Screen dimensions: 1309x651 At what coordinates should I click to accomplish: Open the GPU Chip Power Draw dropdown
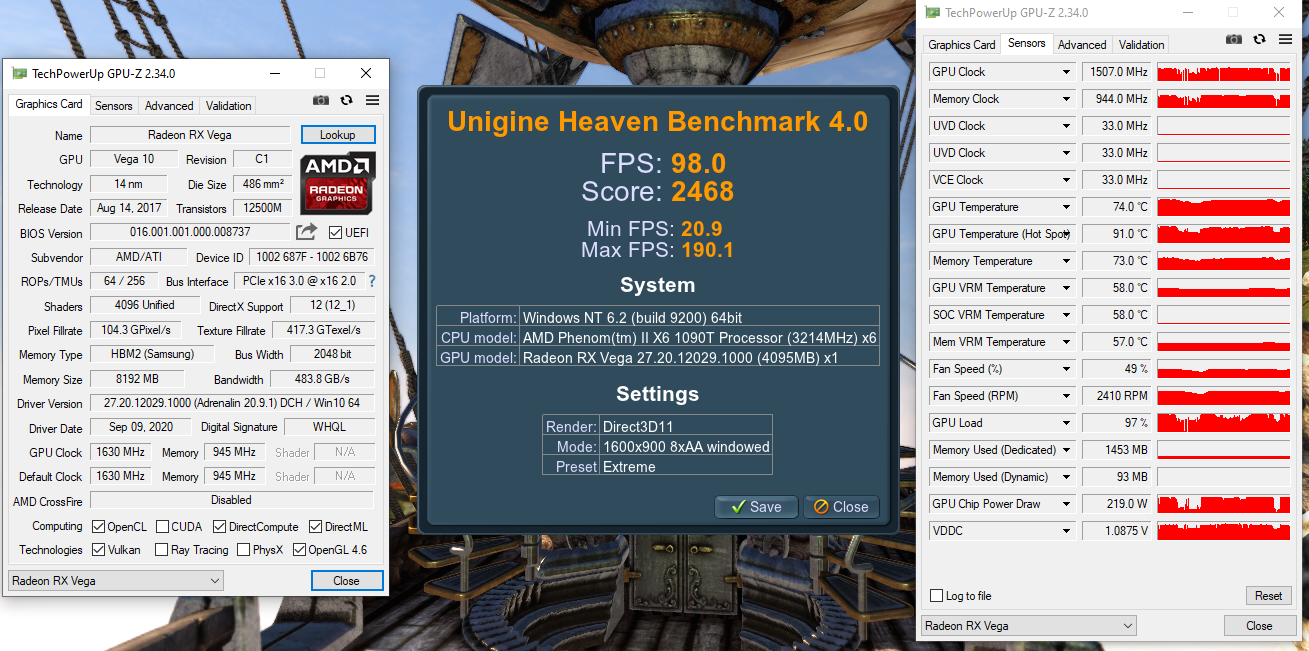[x=1067, y=504]
